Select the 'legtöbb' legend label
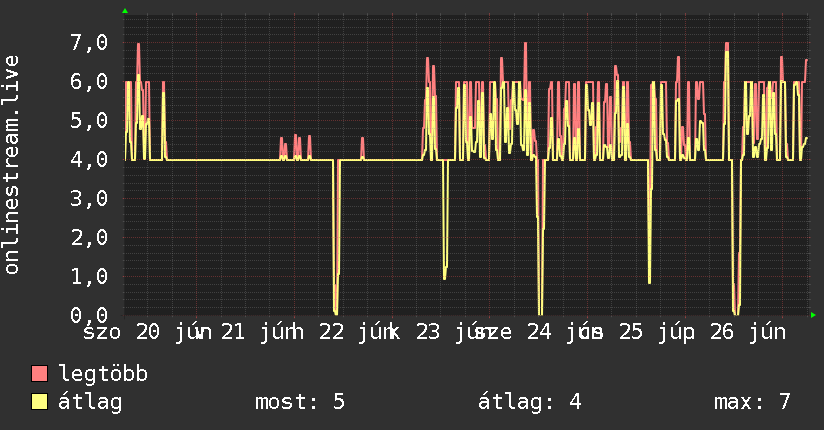This screenshot has width=824, height=430. click(103, 374)
